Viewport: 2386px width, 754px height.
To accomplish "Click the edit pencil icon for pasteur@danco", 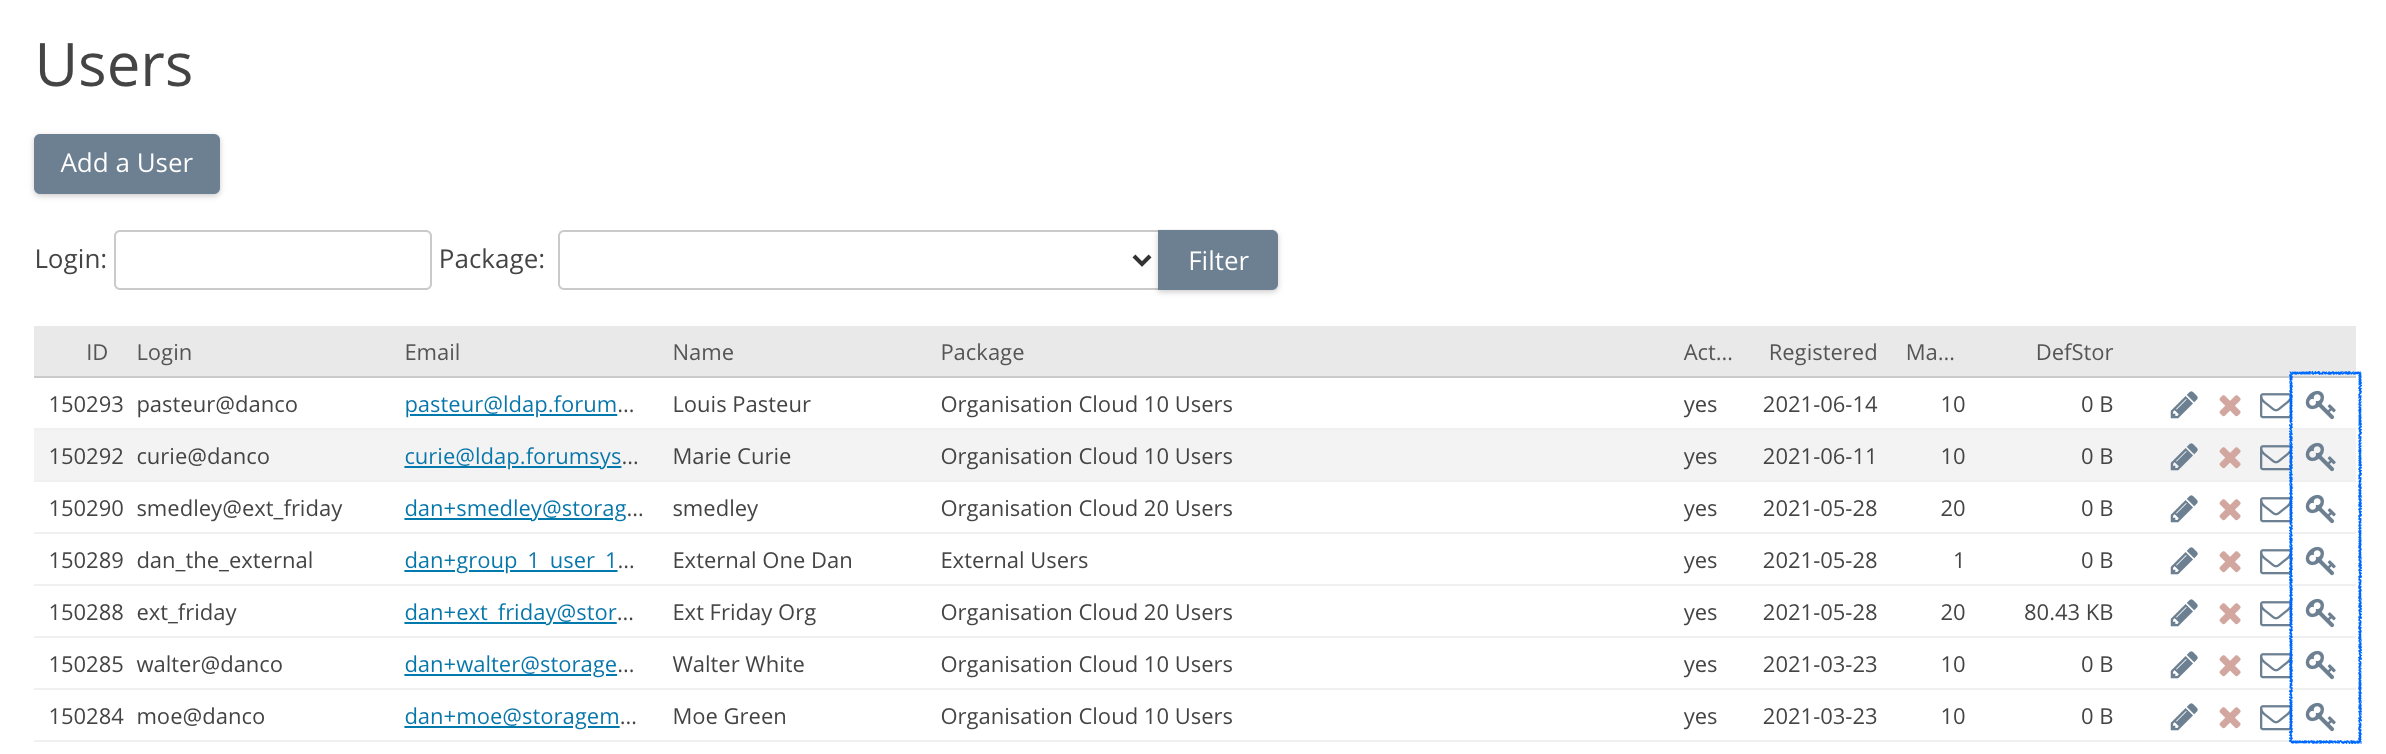I will point(2183,405).
